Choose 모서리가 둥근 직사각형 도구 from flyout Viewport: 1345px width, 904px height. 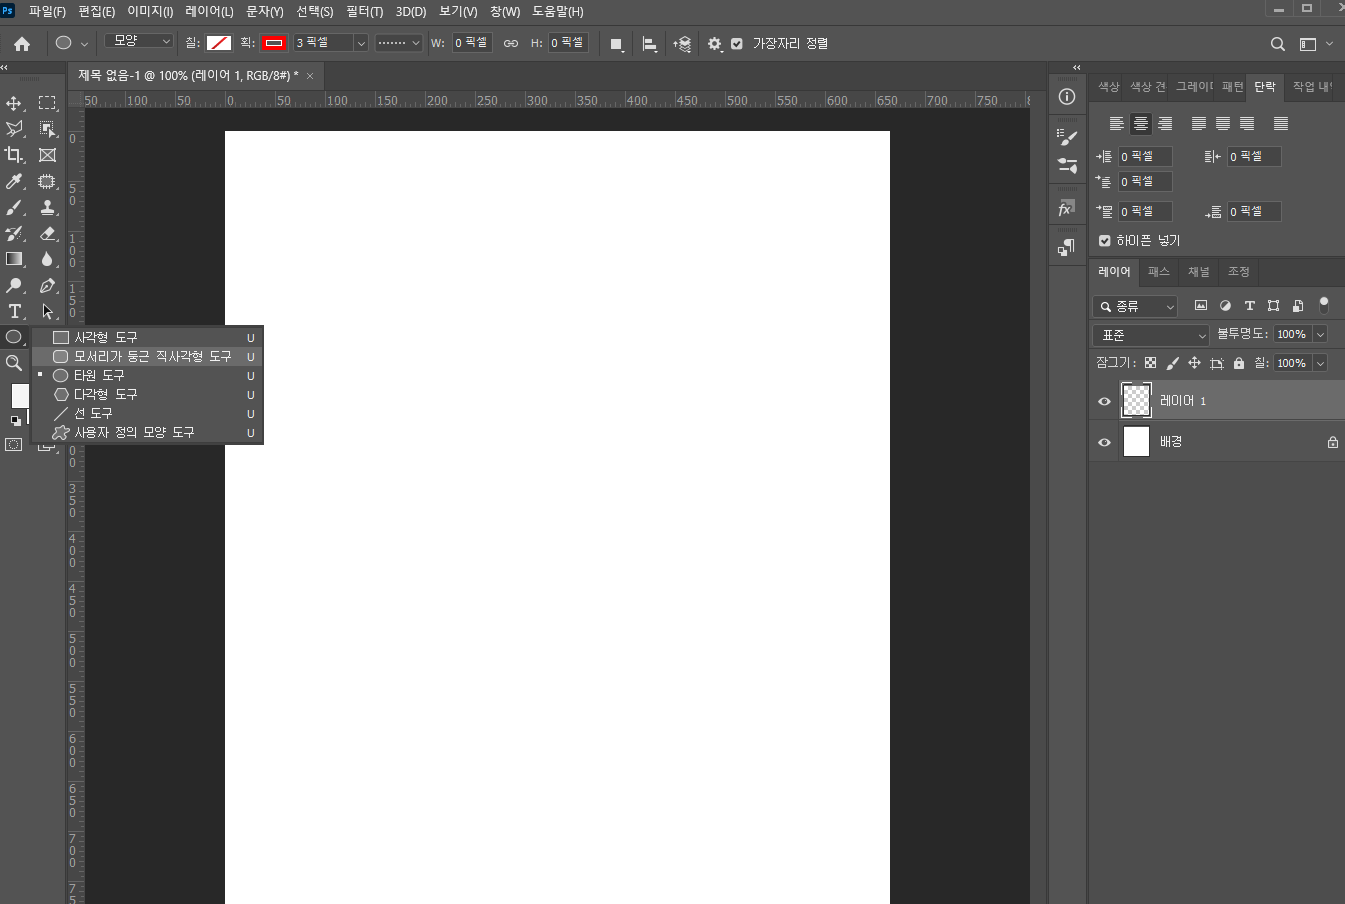click(x=148, y=356)
